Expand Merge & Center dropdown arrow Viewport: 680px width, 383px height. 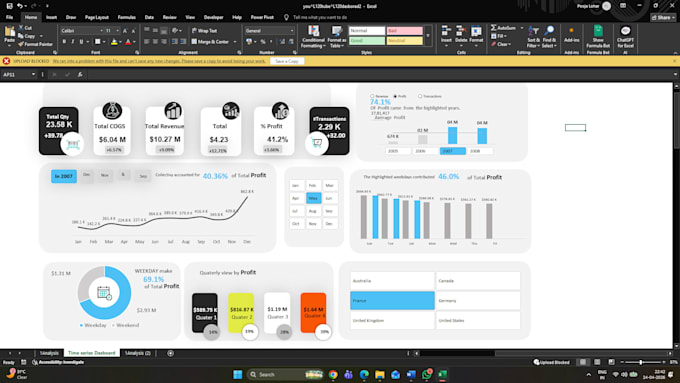coord(235,42)
